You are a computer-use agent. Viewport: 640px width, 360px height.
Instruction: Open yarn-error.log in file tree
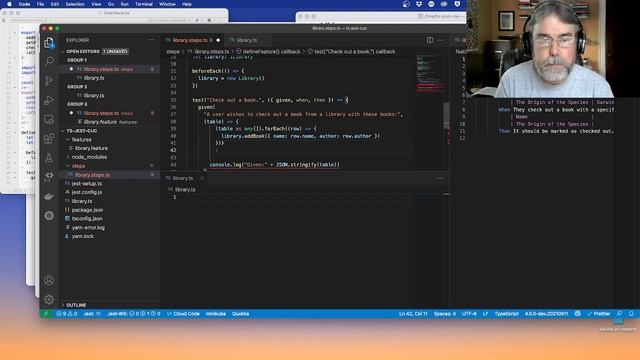88,228
